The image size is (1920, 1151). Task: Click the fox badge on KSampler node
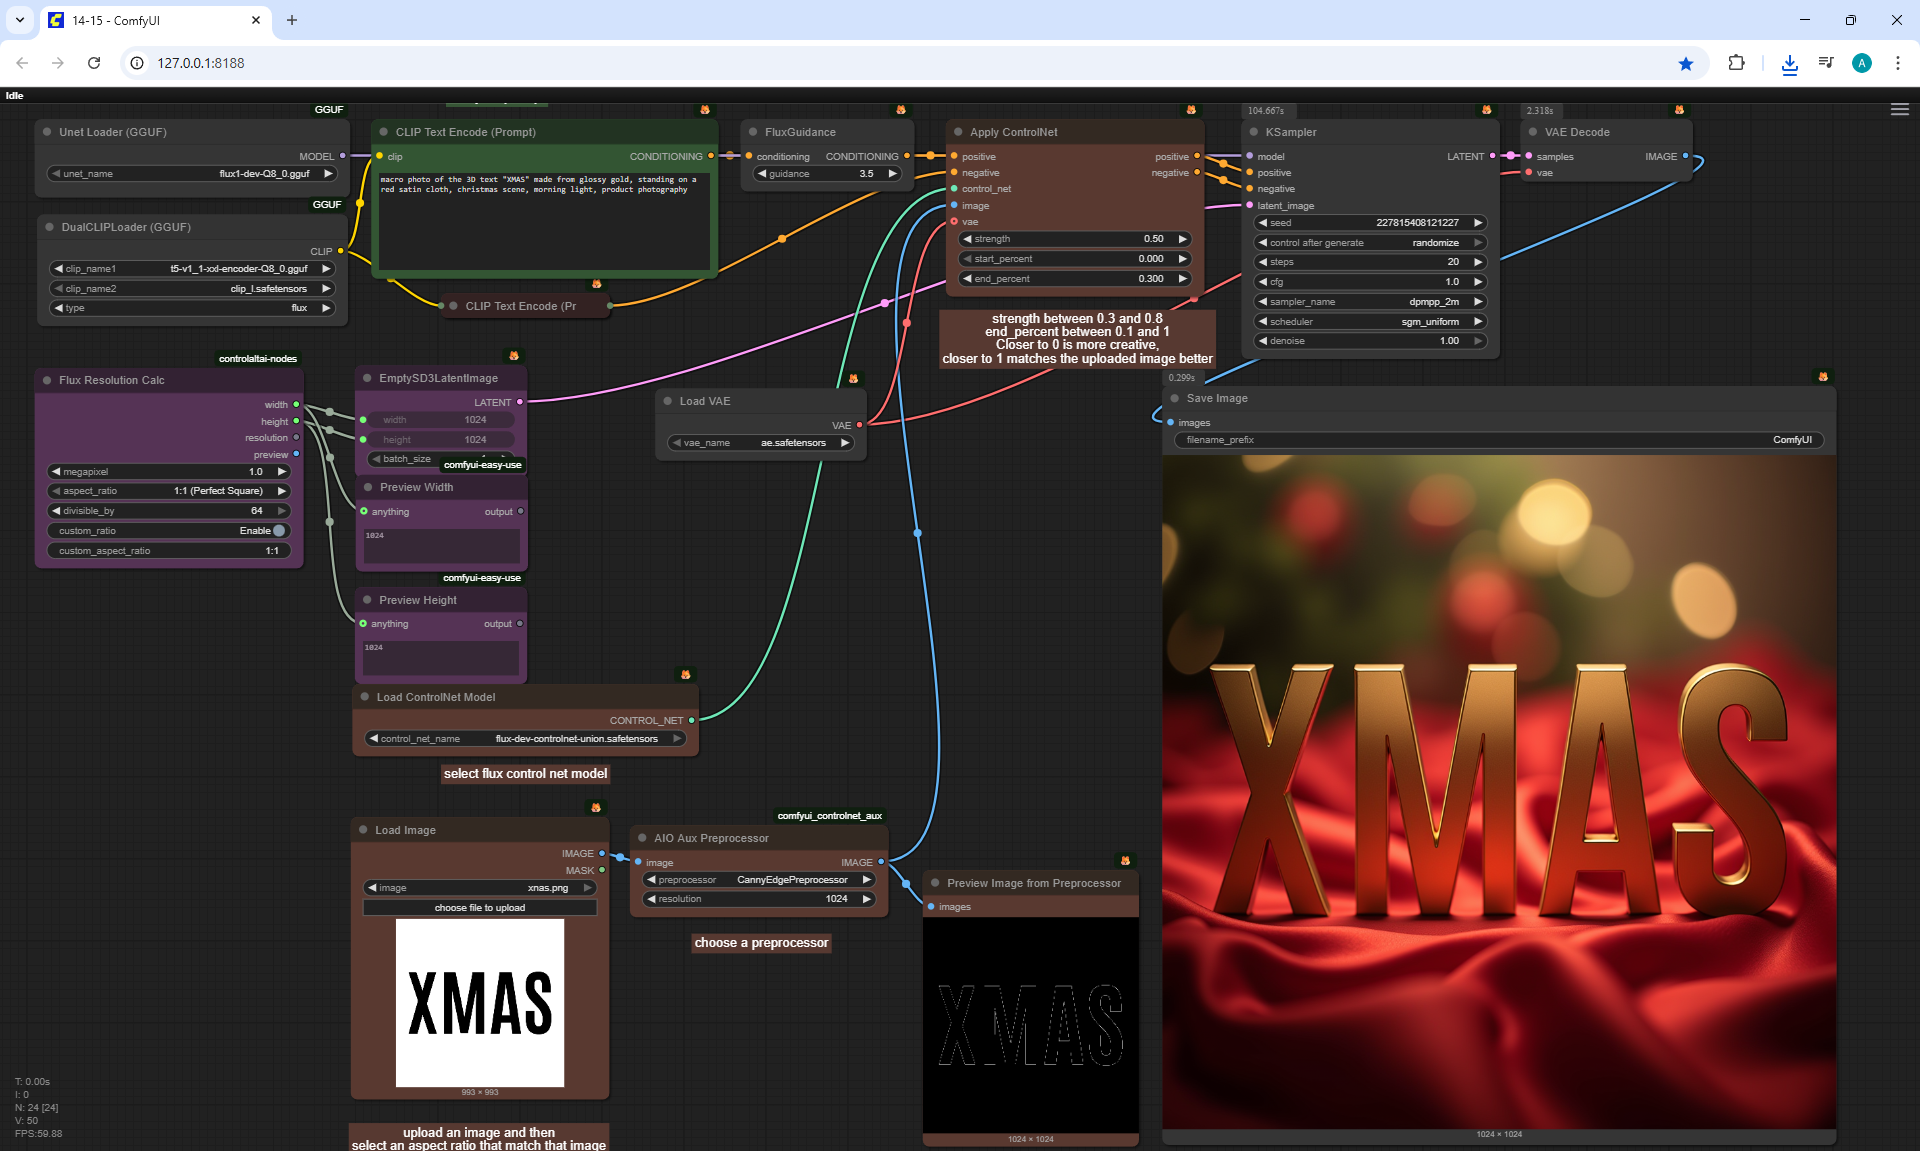[x=1486, y=110]
